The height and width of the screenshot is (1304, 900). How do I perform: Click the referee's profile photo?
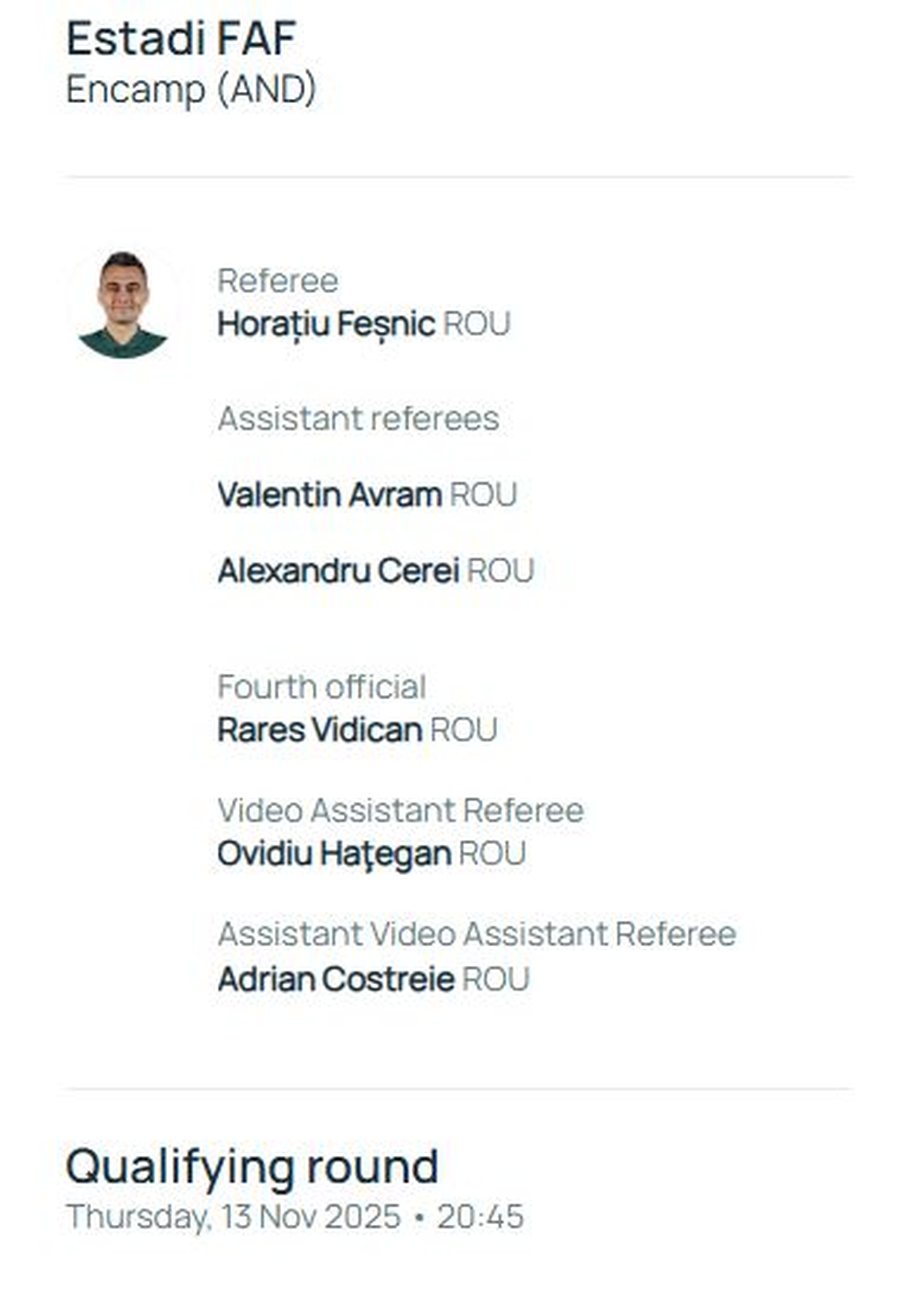(123, 304)
